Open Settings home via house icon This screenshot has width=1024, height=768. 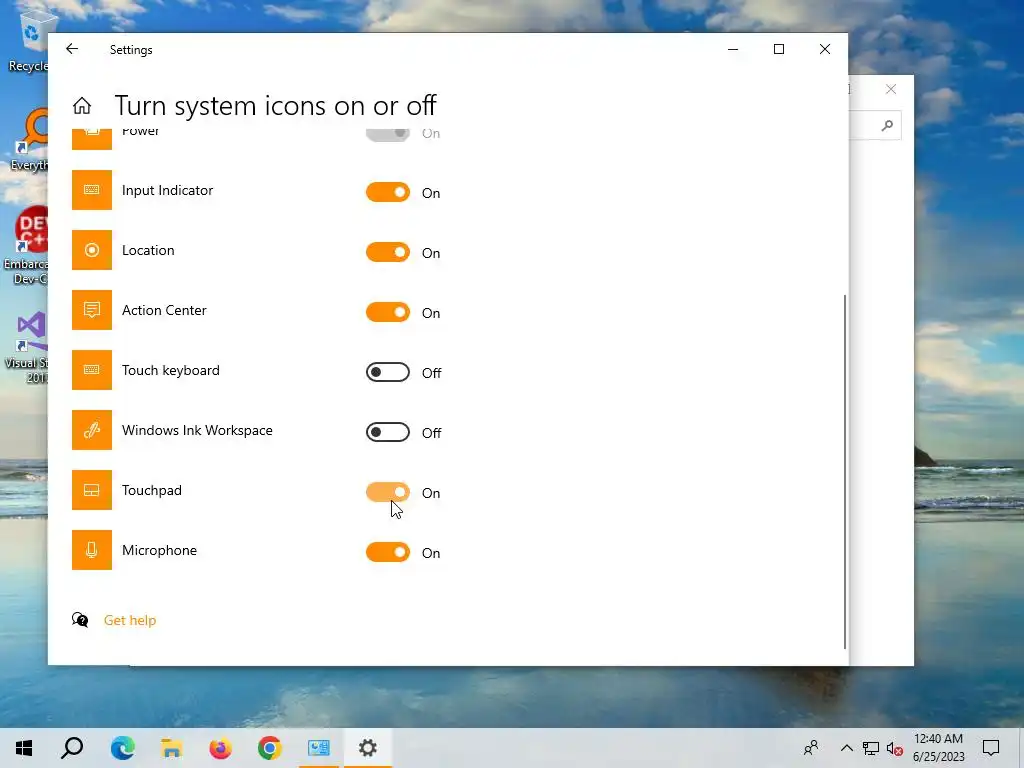click(82, 106)
